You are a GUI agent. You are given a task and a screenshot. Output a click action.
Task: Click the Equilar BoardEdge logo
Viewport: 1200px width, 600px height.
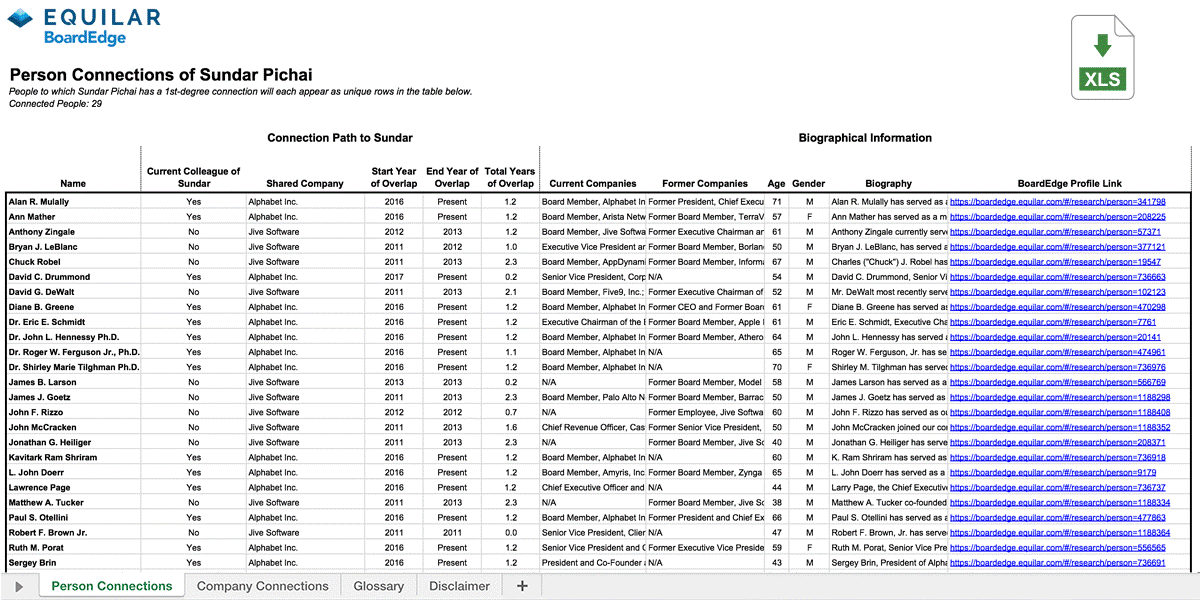pos(84,27)
